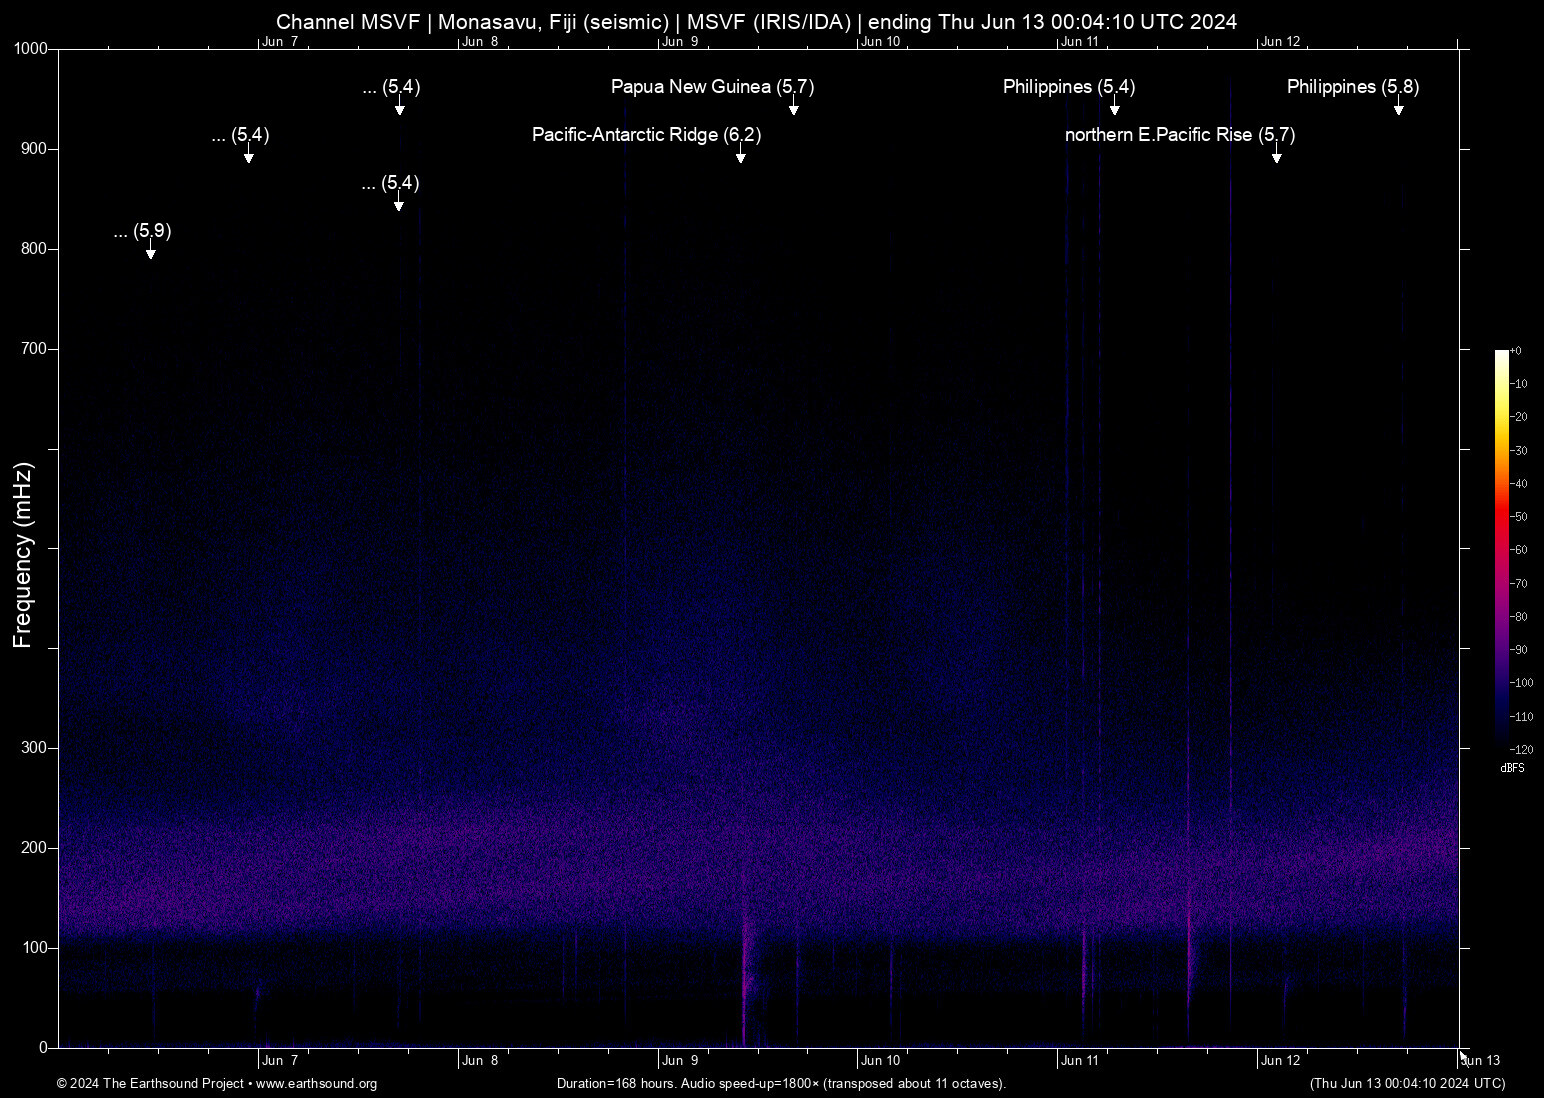Click the arrow marker under Philippines (5.8)
The height and width of the screenshot is (1098, 1544).
1399,107
